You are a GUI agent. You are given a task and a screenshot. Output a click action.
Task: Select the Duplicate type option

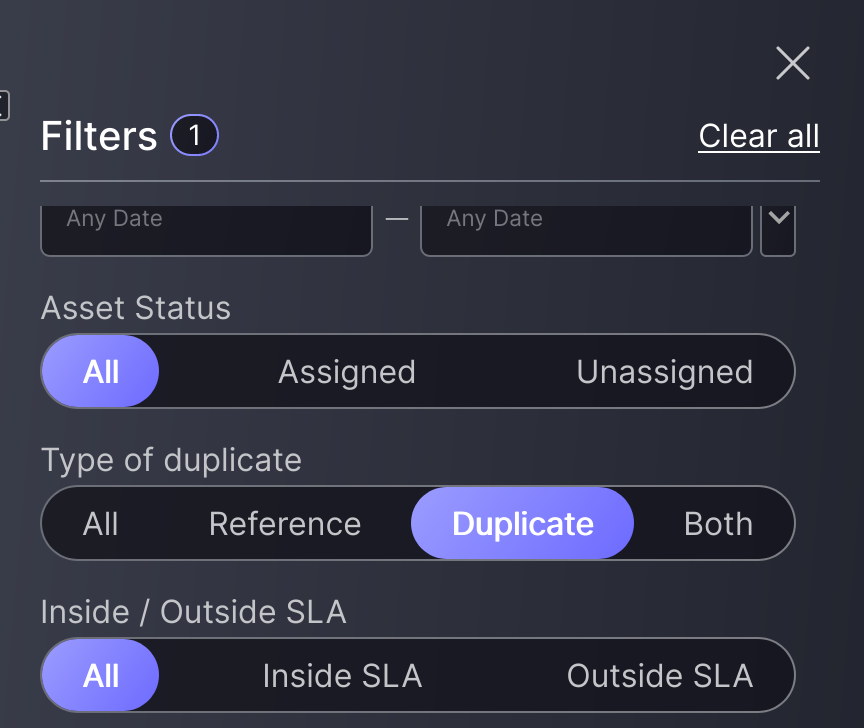[x=522, y=524]
